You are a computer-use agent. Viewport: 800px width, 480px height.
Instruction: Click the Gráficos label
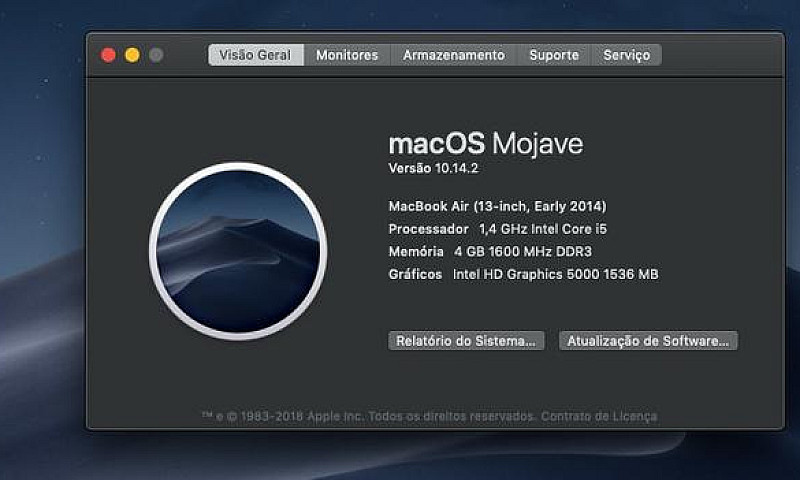pyautogui.click(x=415, y=274)
